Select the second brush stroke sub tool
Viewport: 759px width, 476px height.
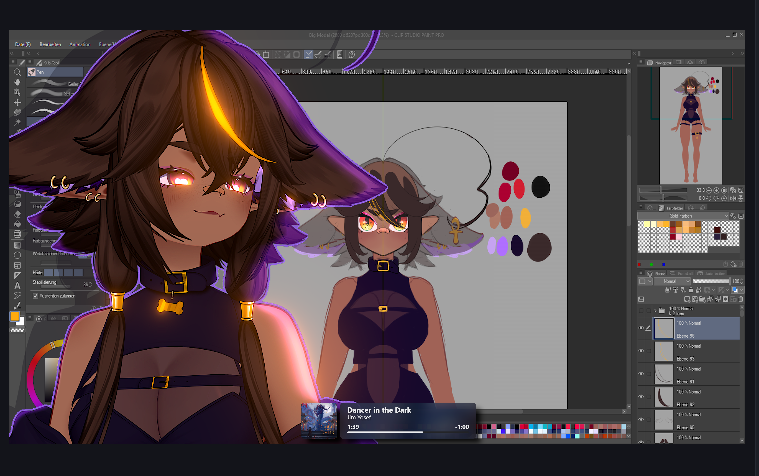pyautogui.click(x=55, y=93)
